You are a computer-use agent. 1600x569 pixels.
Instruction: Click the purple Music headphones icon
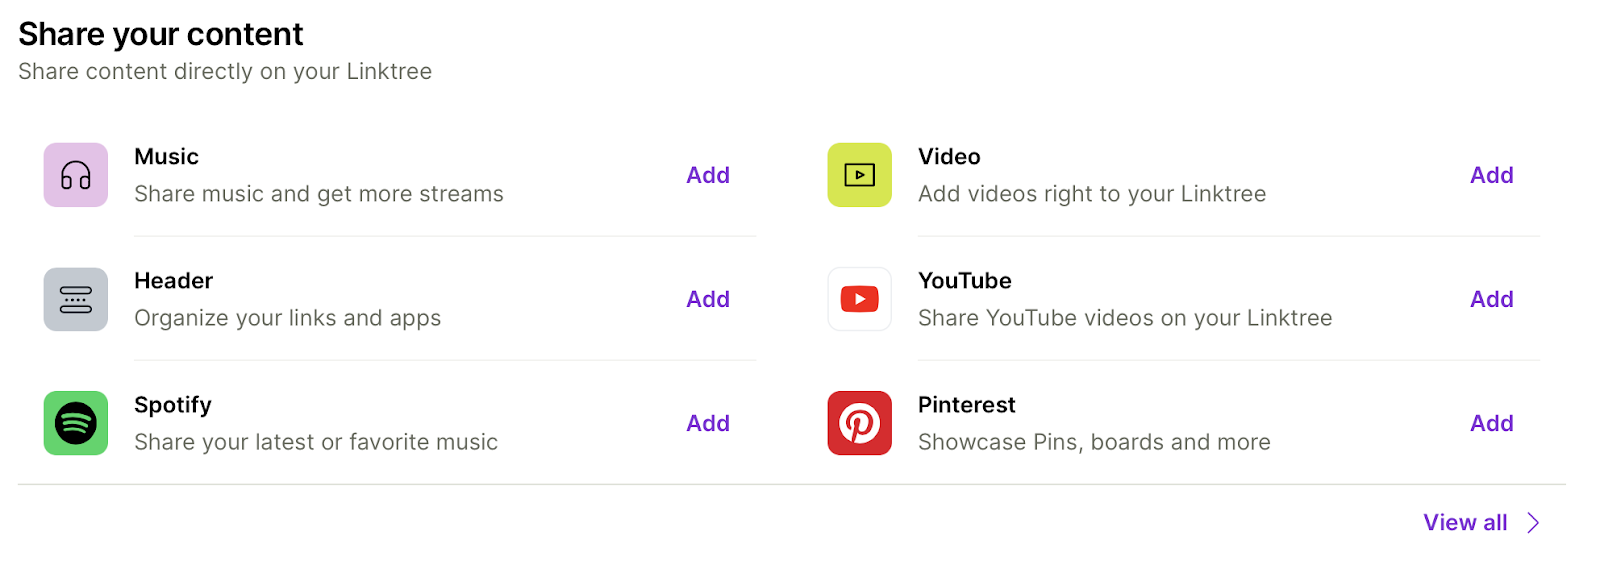point(76,175)
